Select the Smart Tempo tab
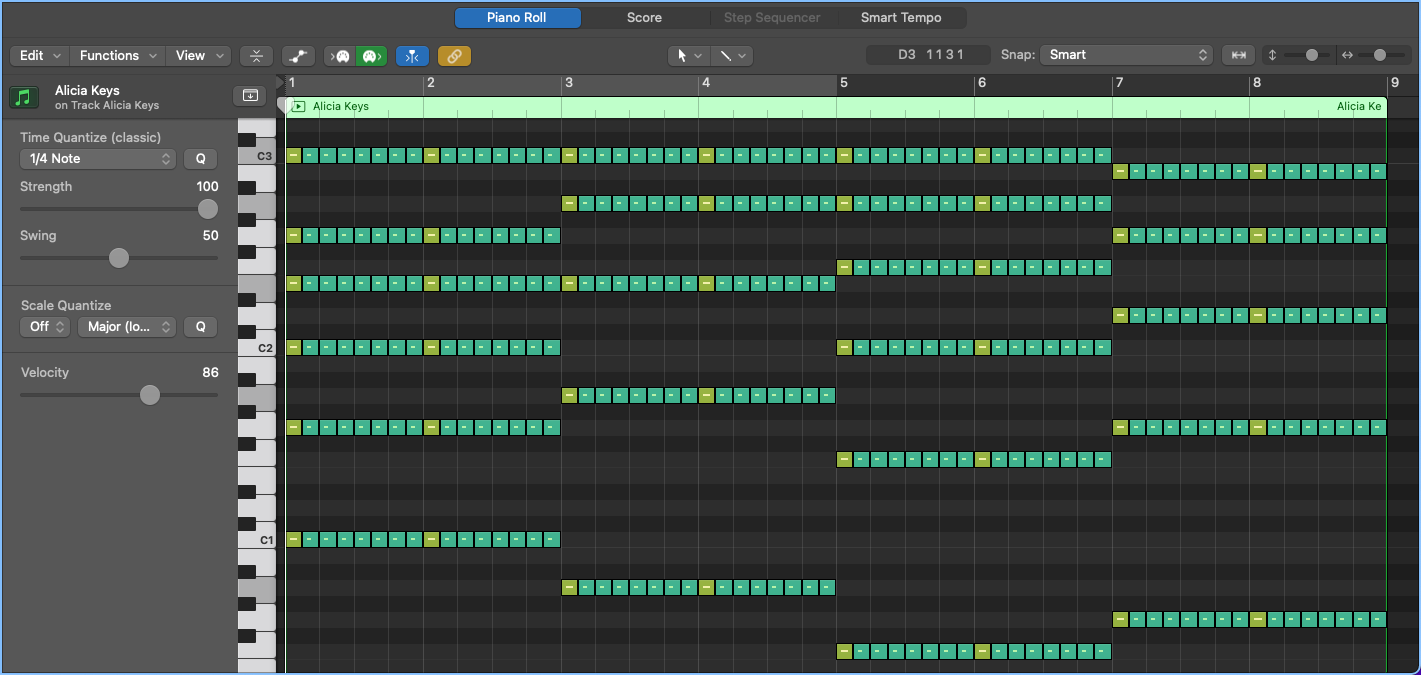The height and width of the screenshot is (675, 1421). tap(901, 17)
